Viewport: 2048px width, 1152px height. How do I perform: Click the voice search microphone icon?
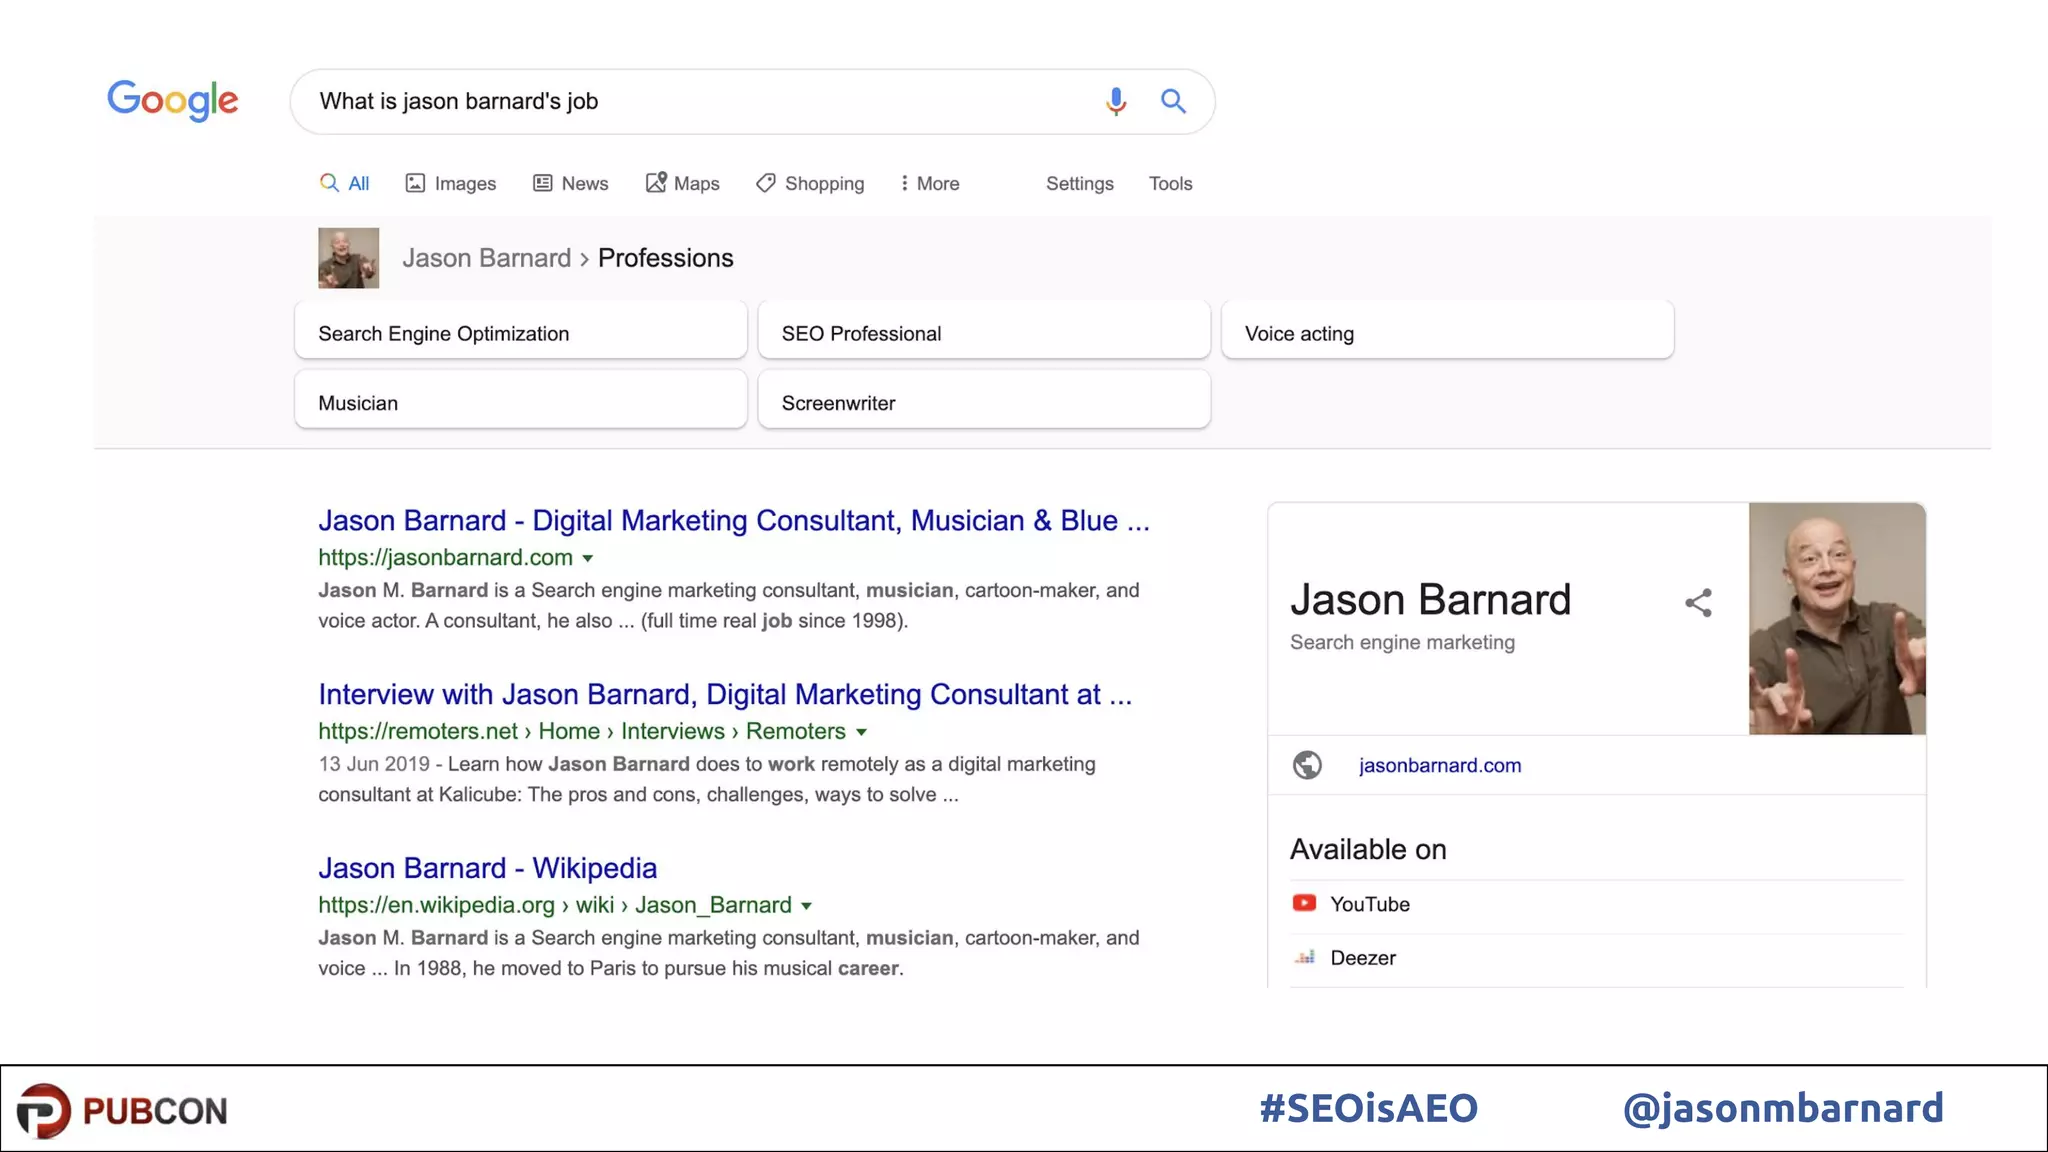point(1116,101)
